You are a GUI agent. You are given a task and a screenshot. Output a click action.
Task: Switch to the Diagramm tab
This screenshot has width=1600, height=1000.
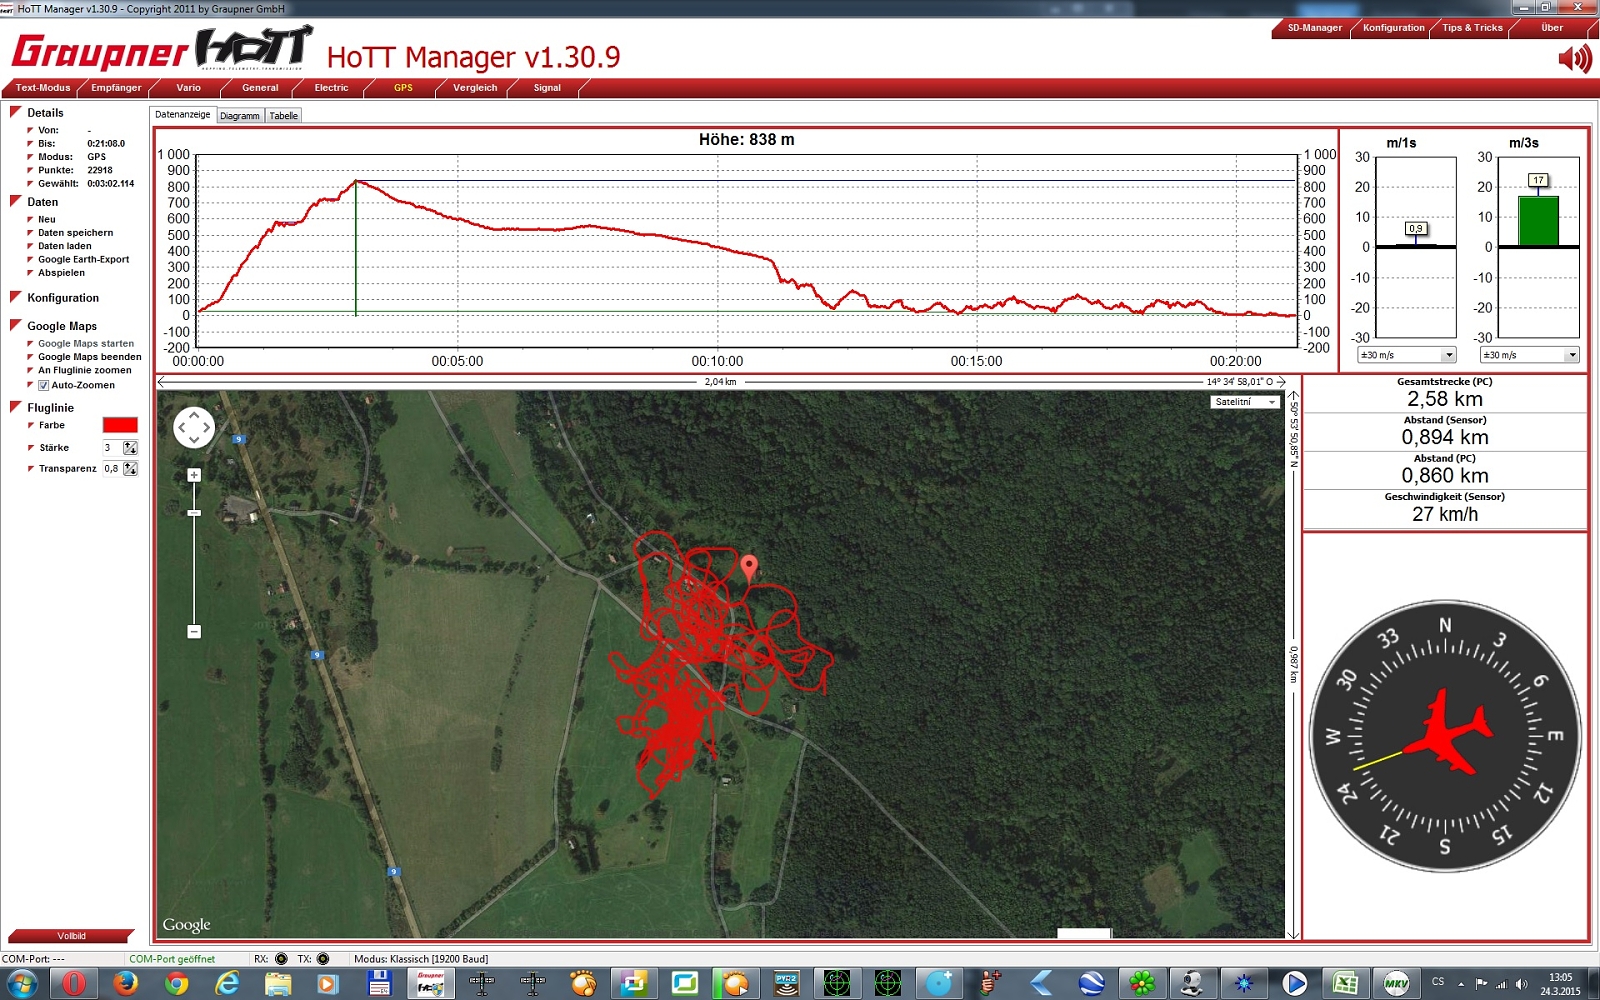[x=240, y=116]
